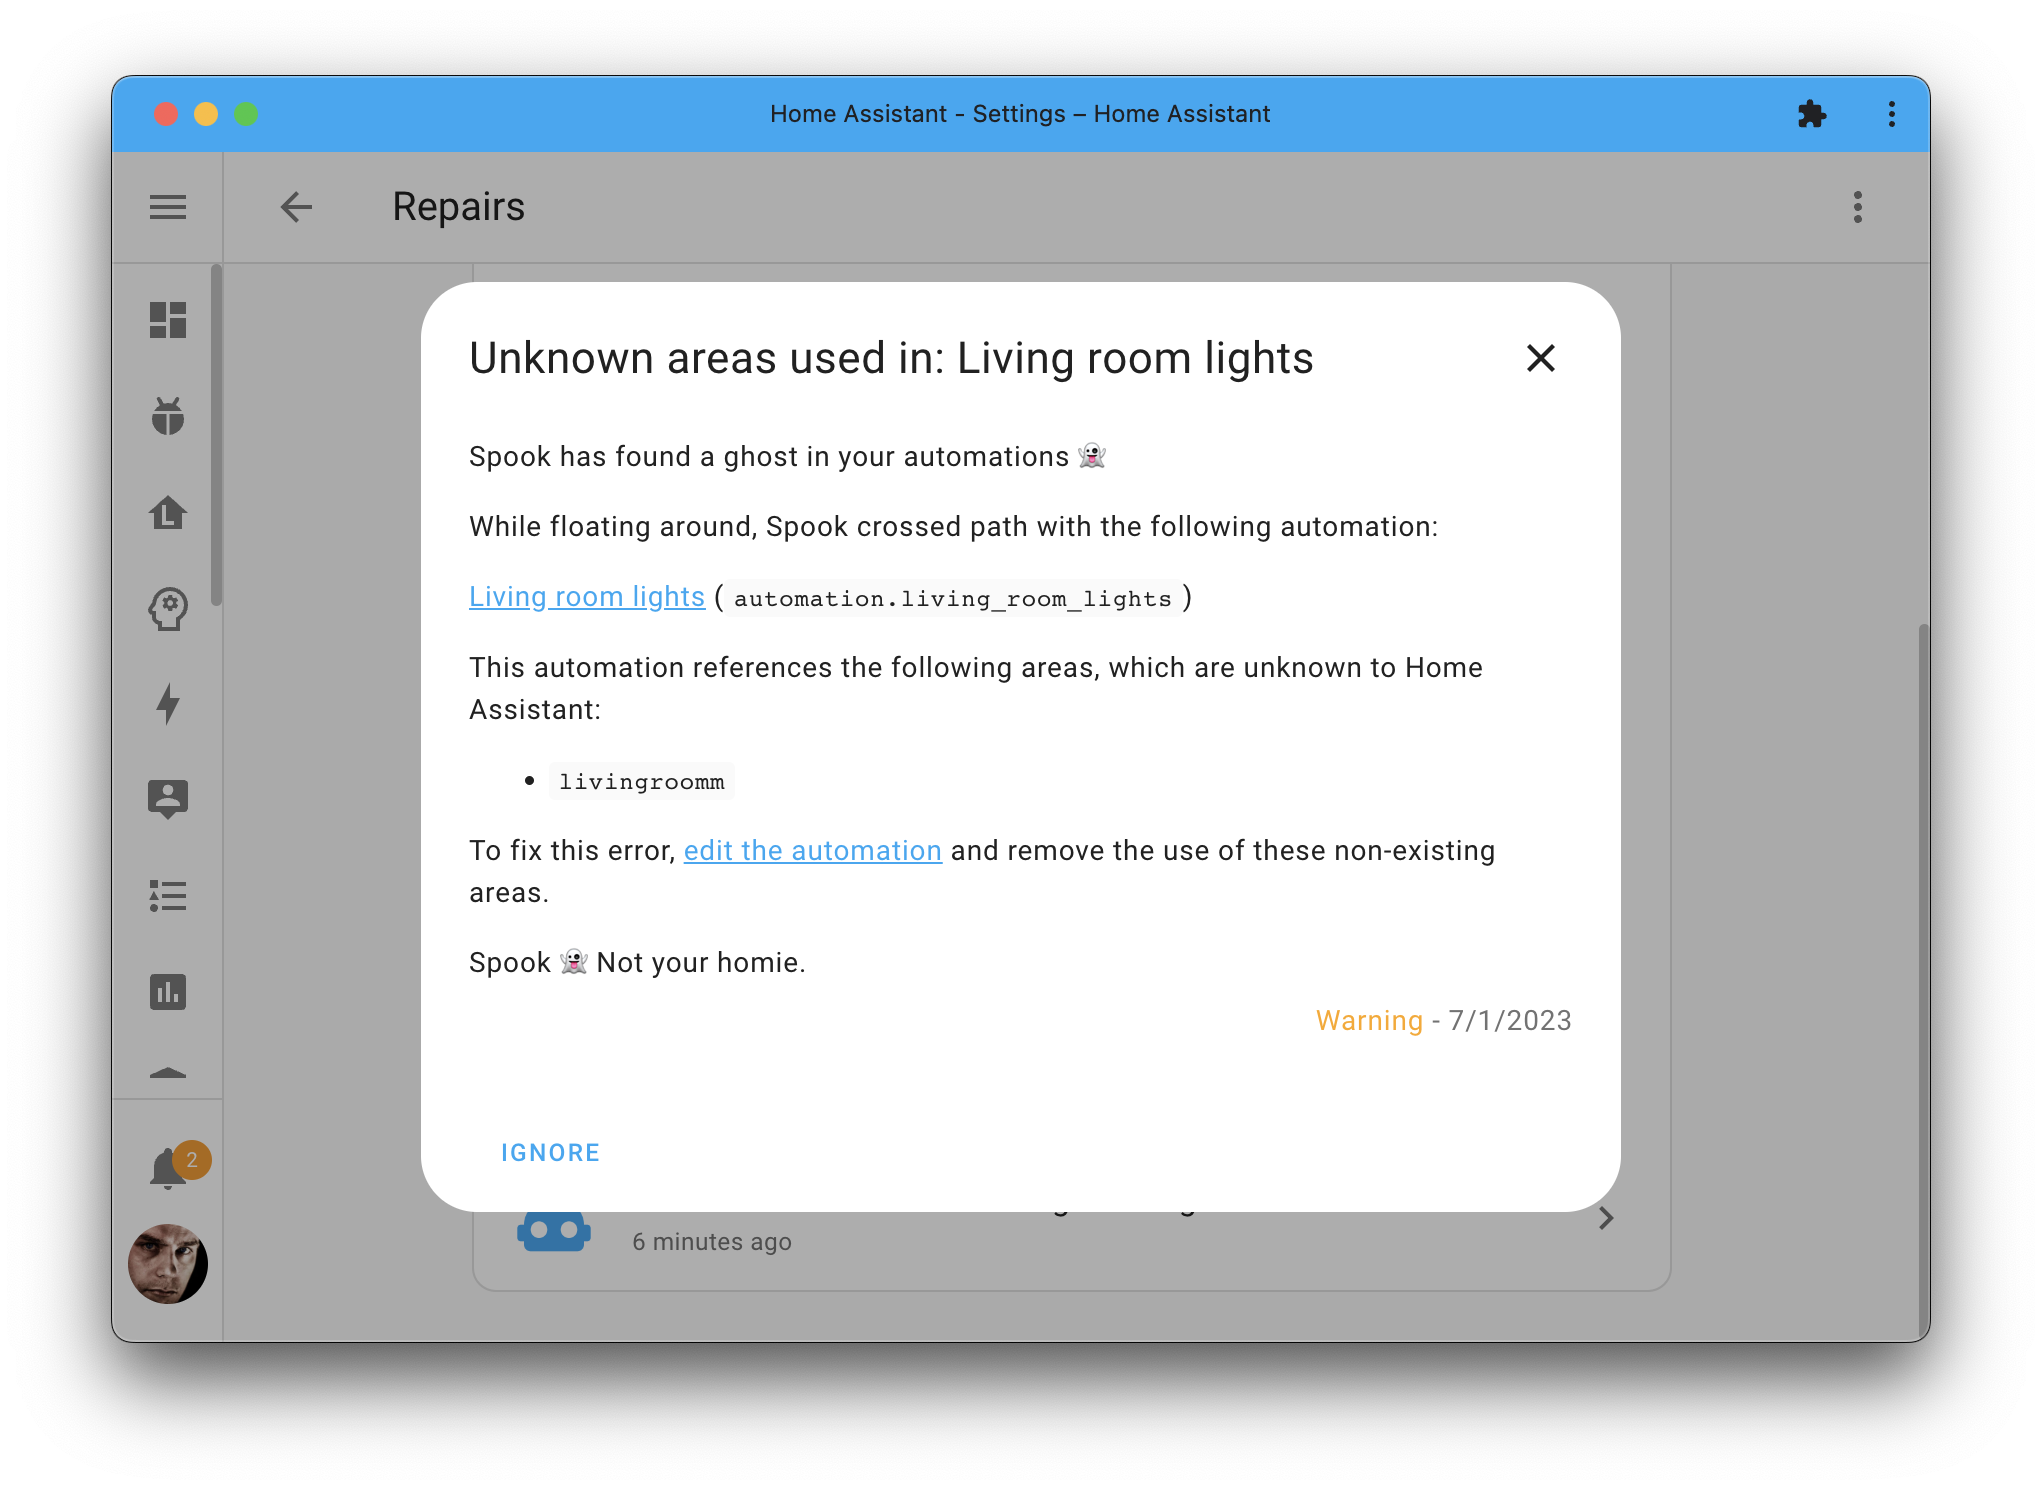
Task: Click the back arrow to return
Action: tap(295, 206)
